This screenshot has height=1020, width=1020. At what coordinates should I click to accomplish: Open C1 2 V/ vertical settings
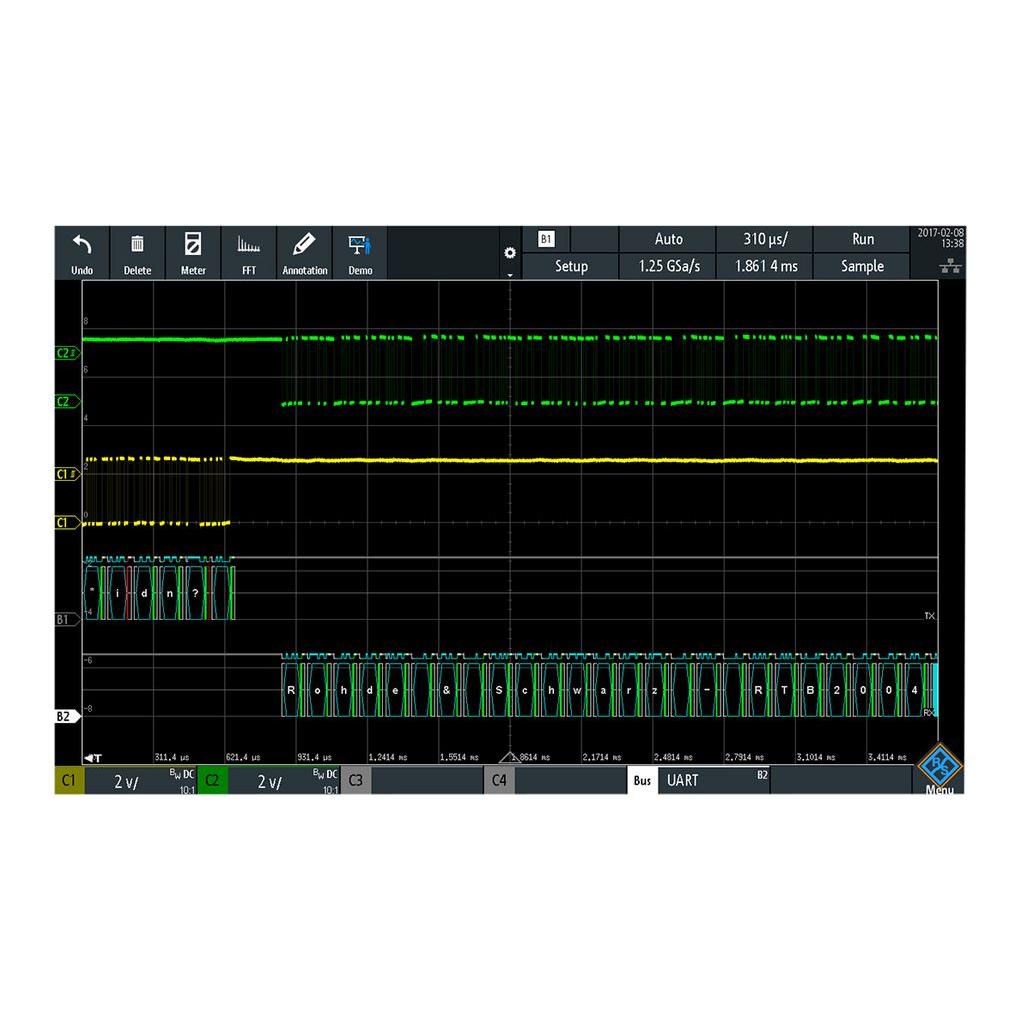pos(141,781)
